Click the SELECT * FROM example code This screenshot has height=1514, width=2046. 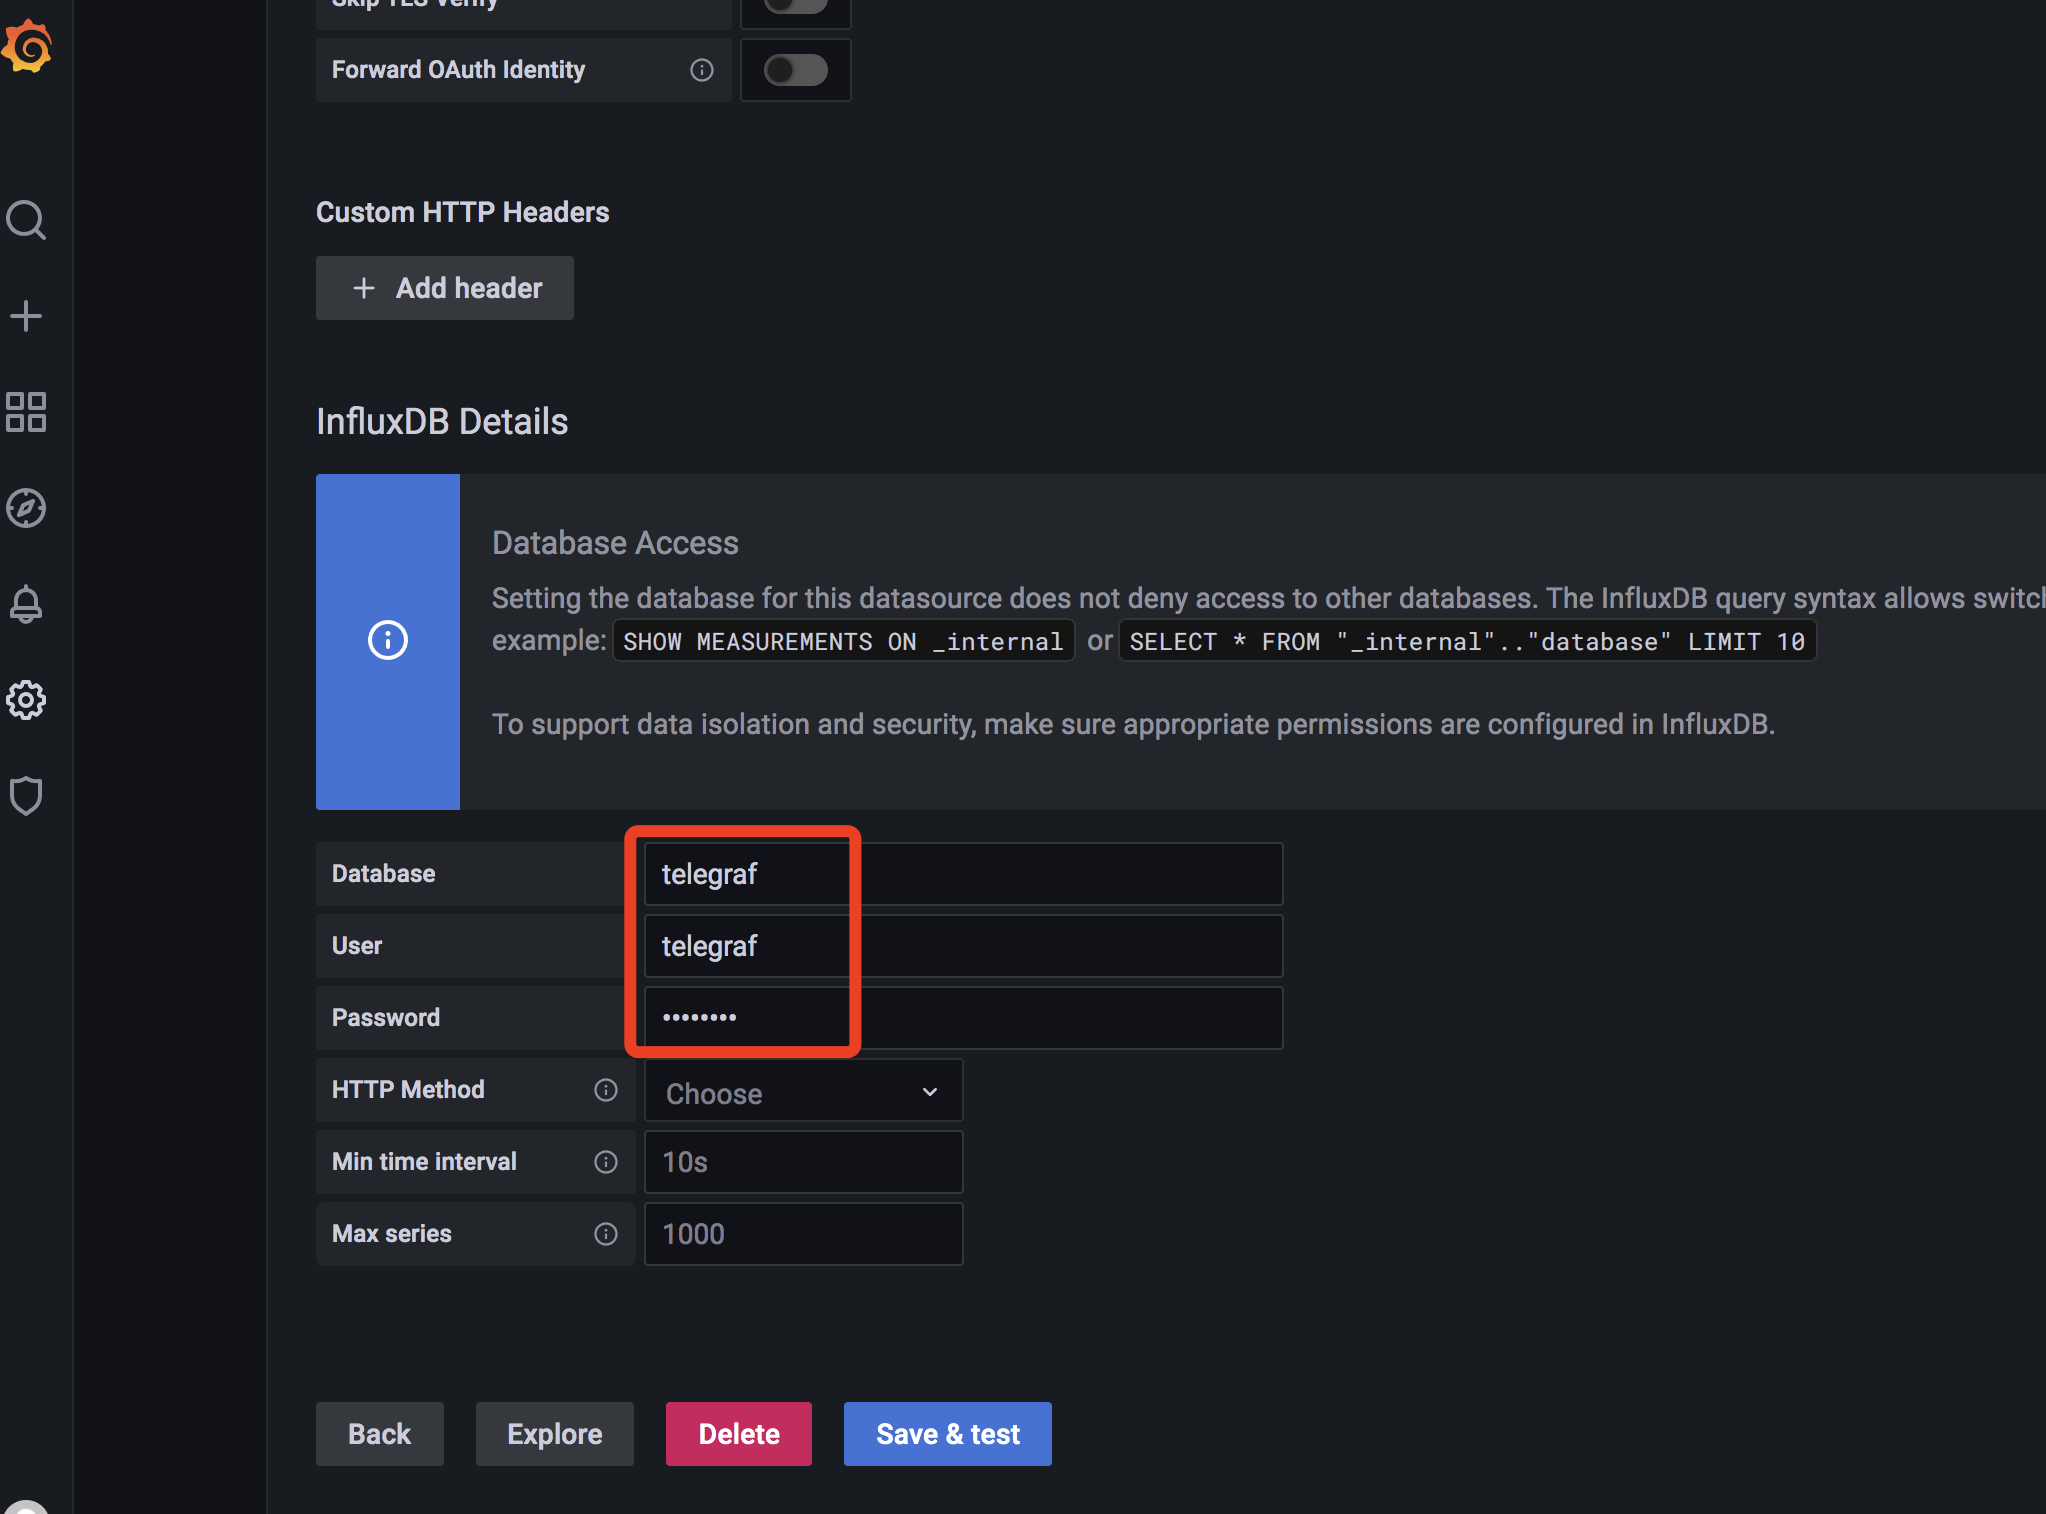[1467, 641]
